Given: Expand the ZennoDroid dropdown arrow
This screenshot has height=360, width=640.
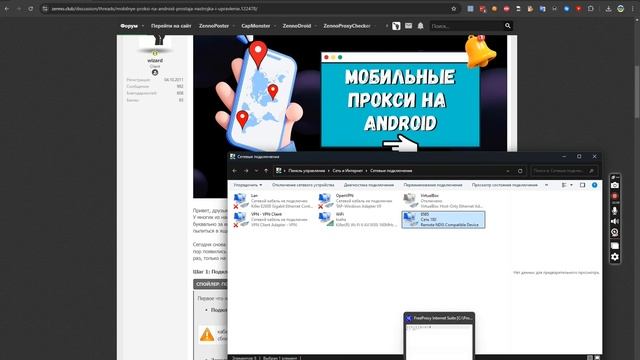Looking at the screenshot, I should 316,26.
